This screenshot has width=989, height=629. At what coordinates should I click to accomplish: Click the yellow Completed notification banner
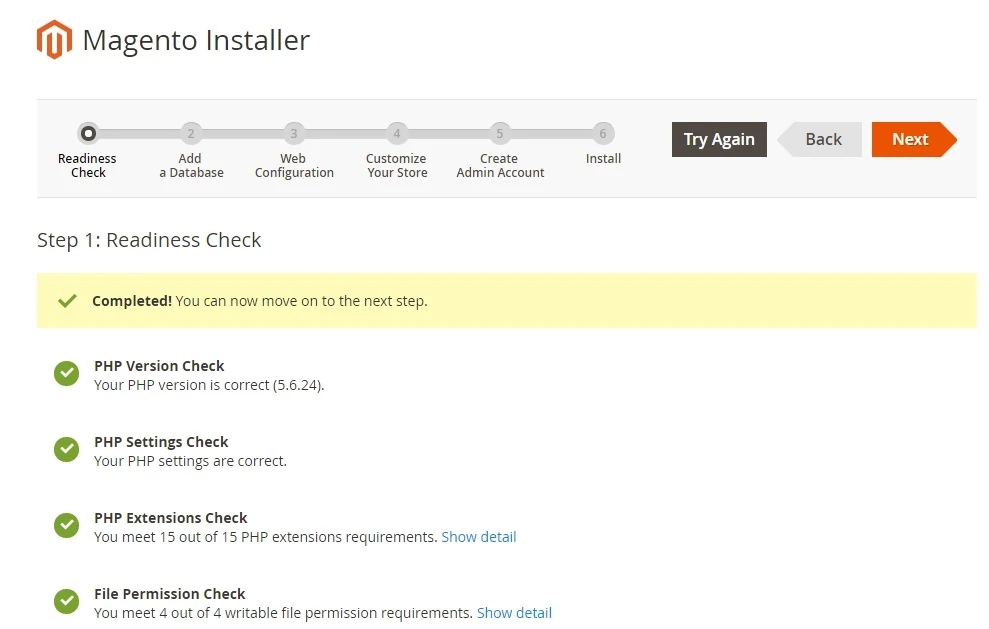pos(507,299)
